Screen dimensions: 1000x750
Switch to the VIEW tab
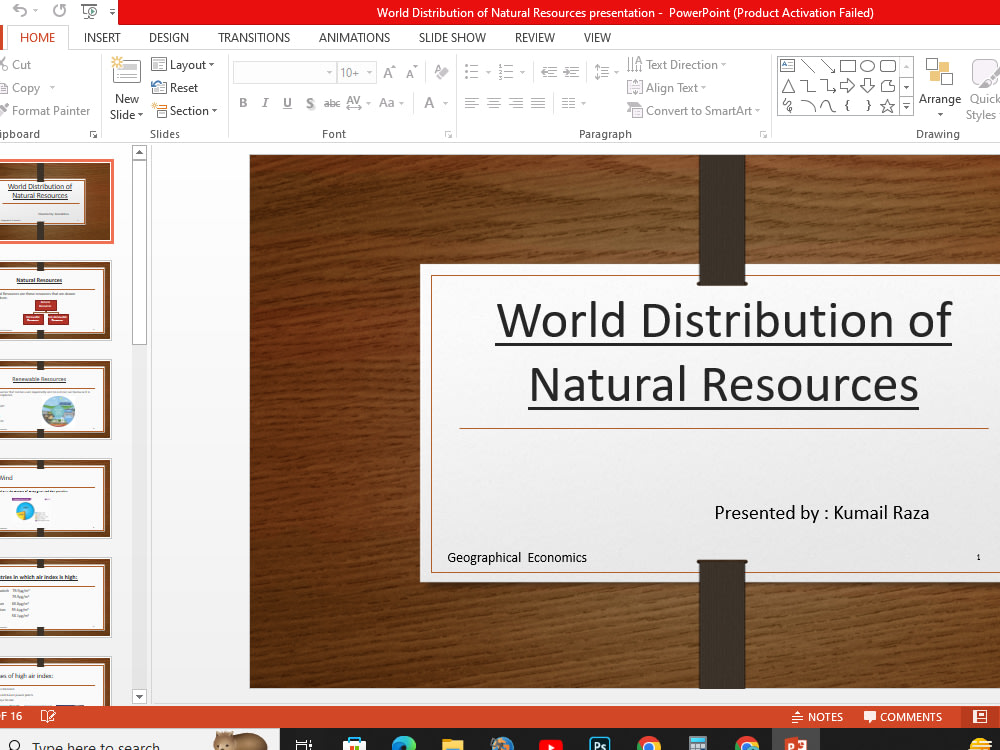598,38
